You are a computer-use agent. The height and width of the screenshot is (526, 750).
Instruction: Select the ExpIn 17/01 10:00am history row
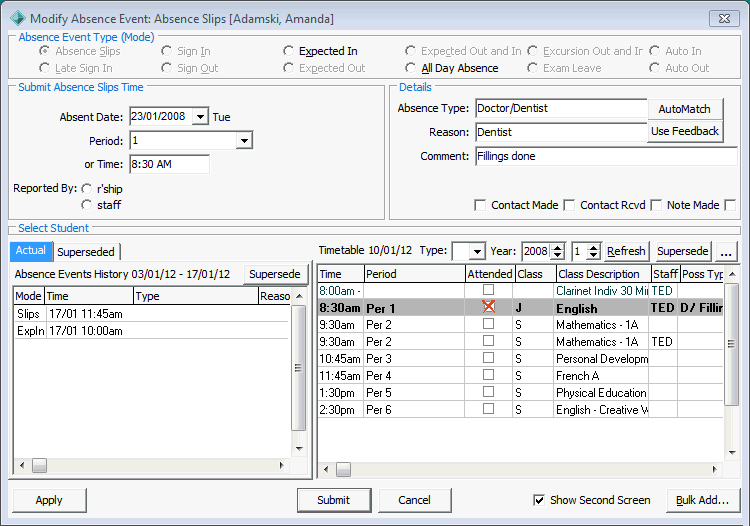click(151, 331)
